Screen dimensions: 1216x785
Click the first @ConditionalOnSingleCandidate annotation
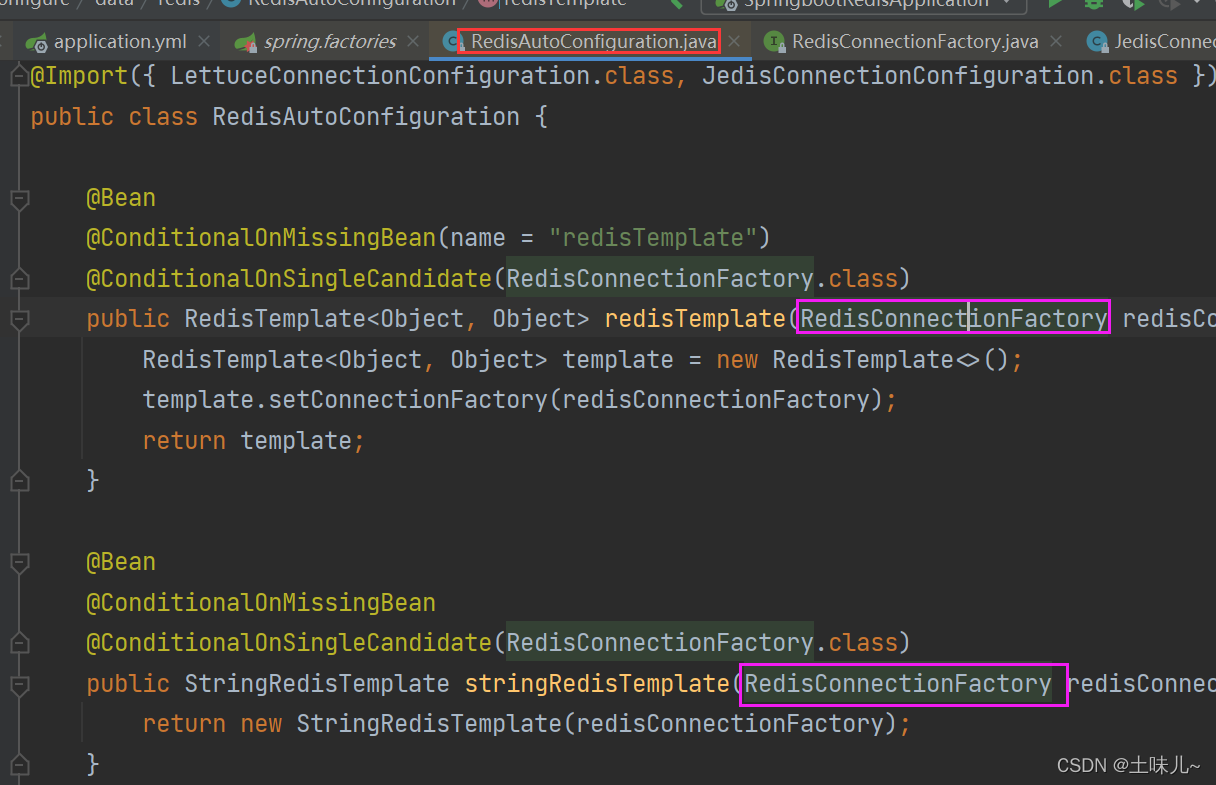(498, 279)
